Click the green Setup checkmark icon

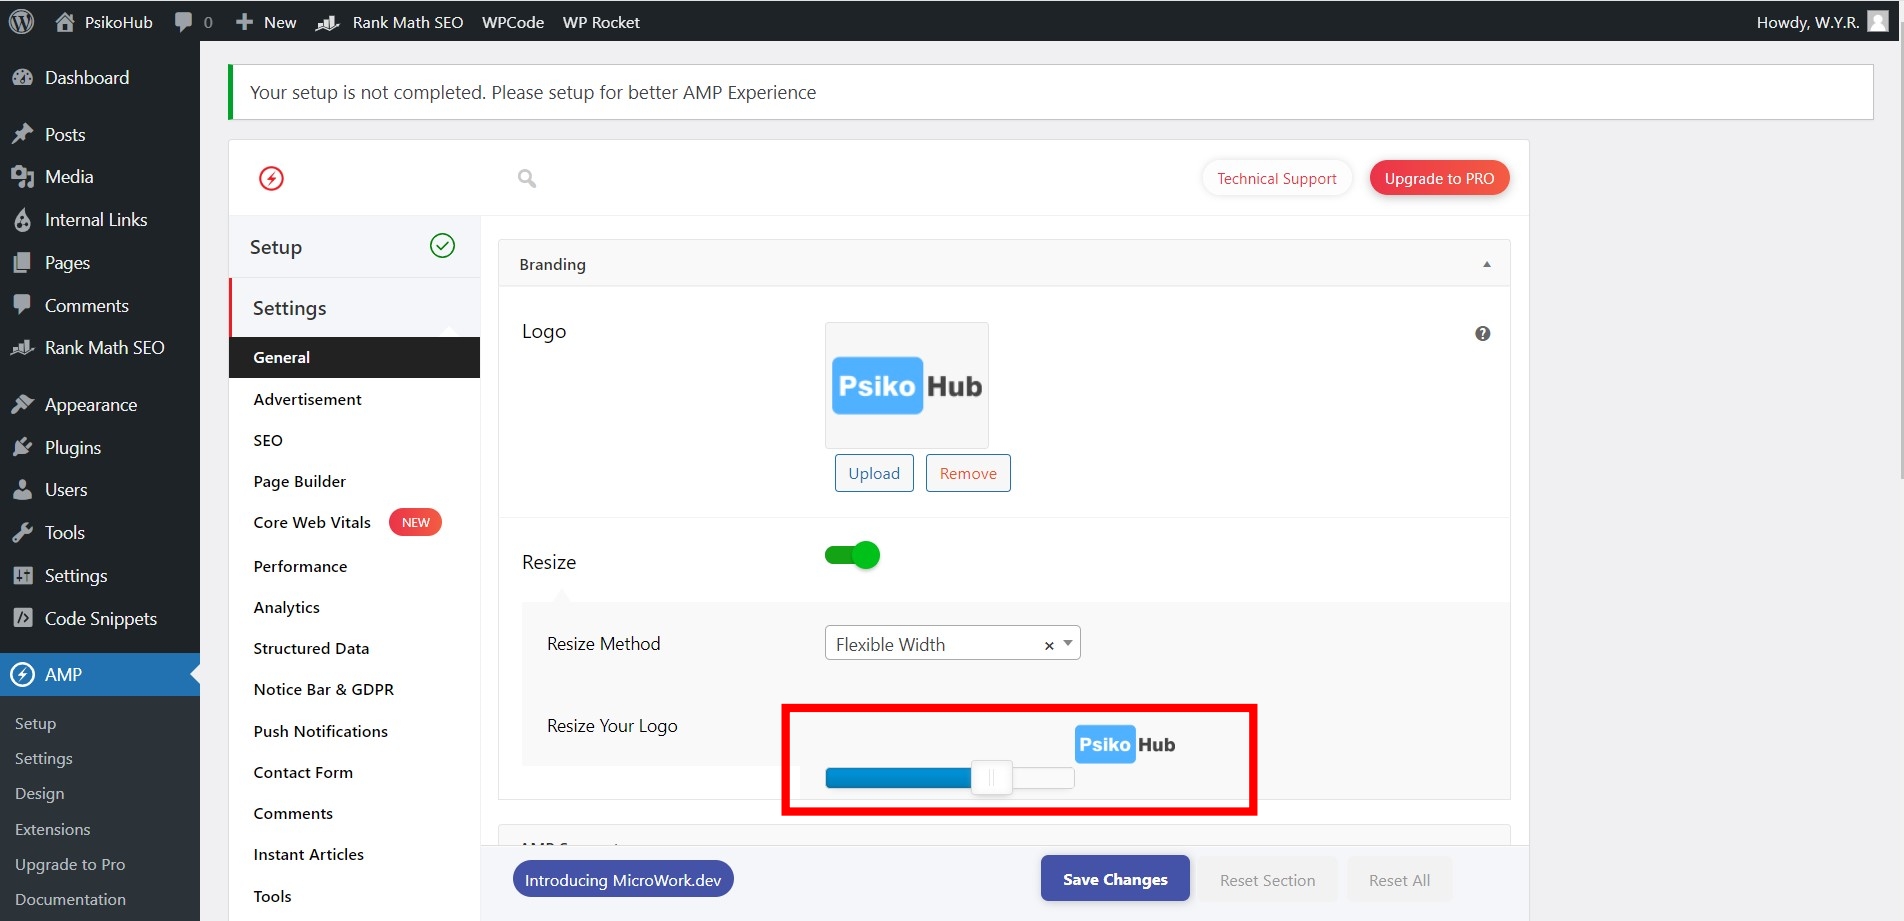point(442,245)
